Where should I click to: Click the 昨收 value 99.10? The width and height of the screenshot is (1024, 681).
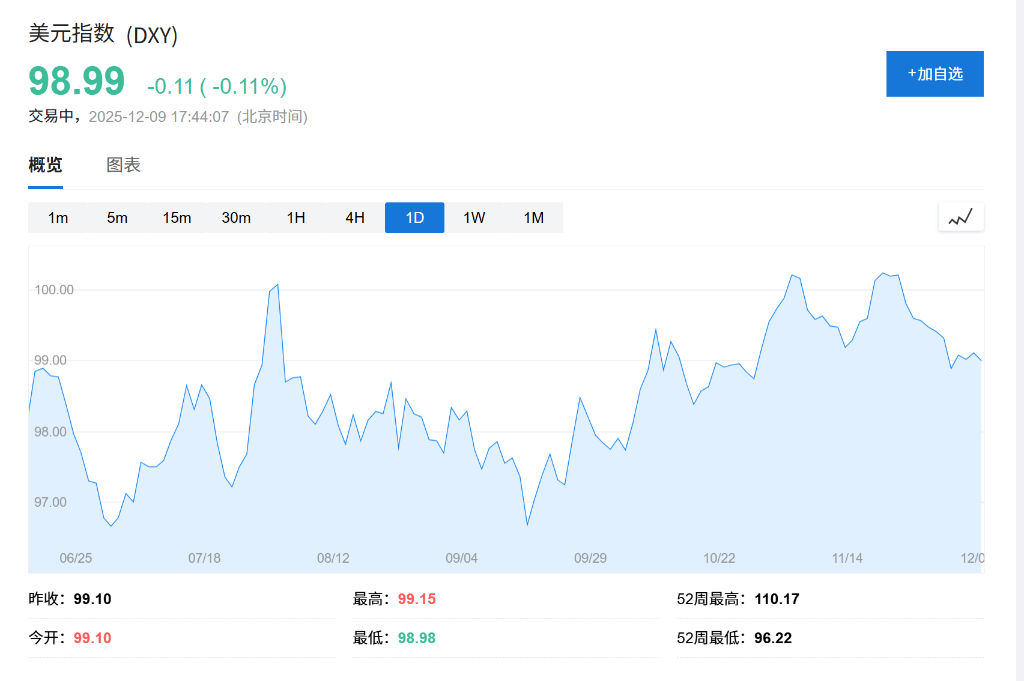pyautogui.click(x=94, y=598)
